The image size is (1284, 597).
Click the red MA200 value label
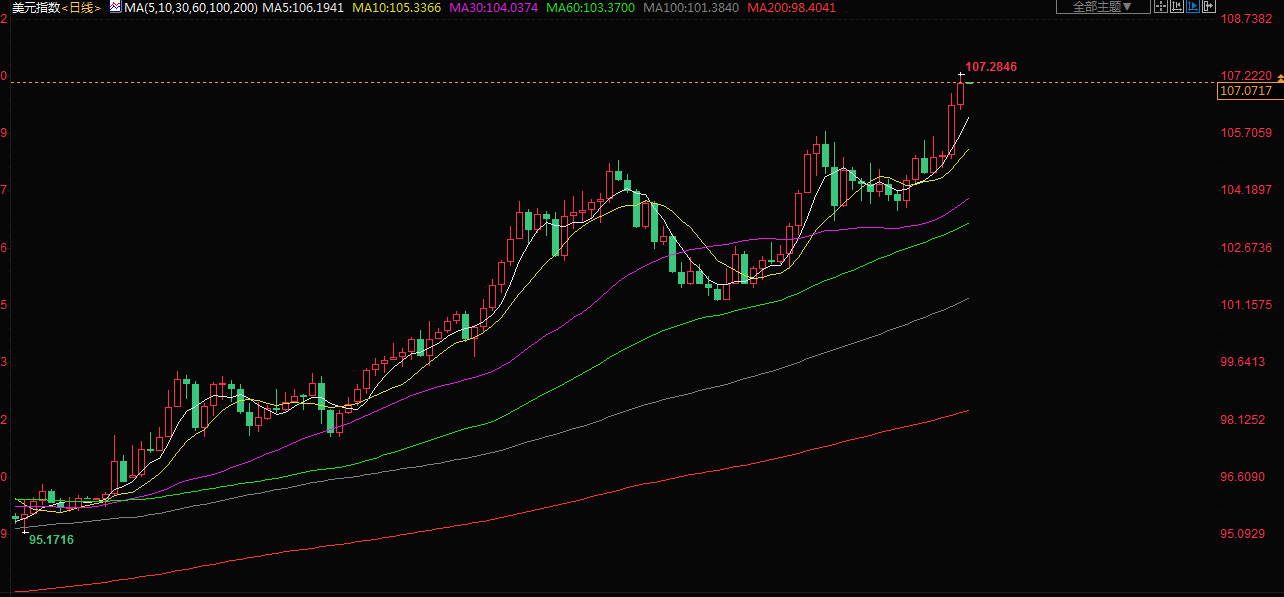pyautogui.click(x=794, y=7)
